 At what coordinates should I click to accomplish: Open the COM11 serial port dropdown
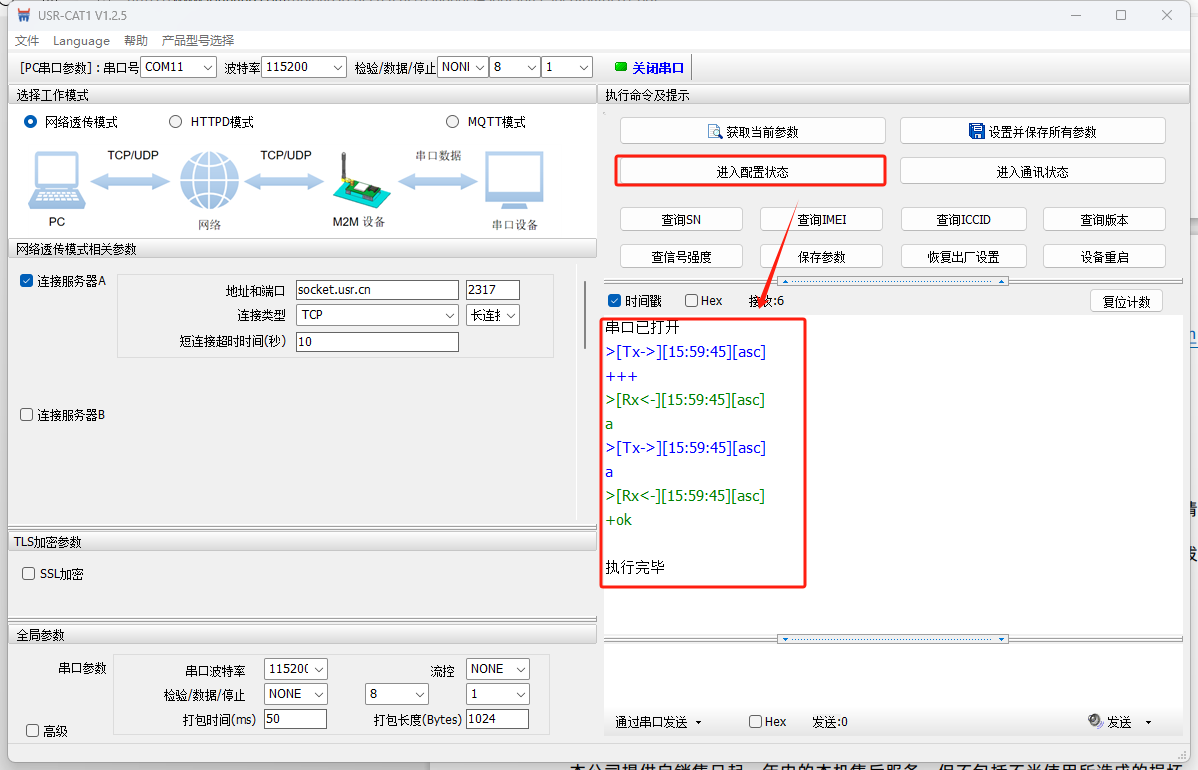(x=178, y=67)
